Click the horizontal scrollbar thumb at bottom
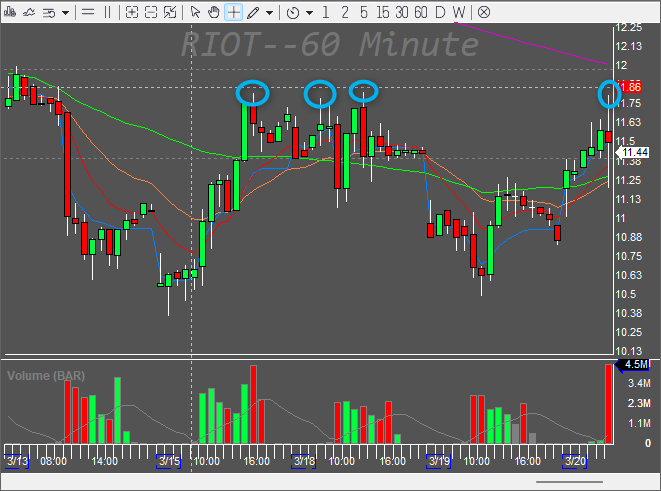Image resolution: width=661 pixels, height=491 pixels. click(x=569, y=482)
